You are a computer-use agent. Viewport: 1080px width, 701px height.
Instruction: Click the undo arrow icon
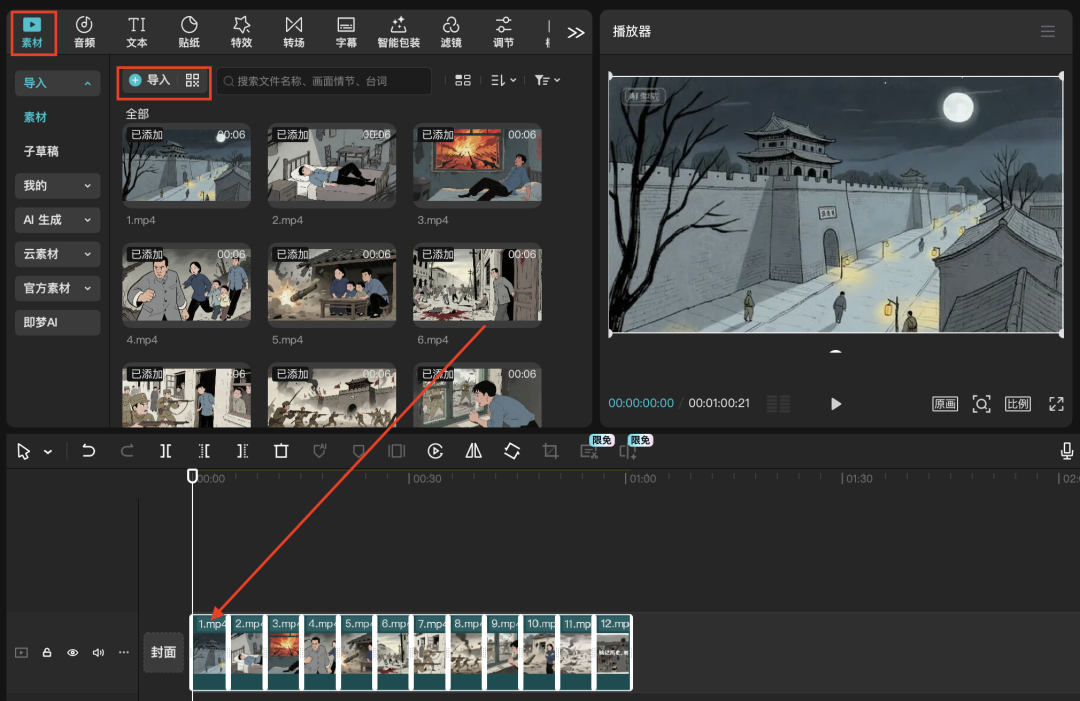coord(88,451)
